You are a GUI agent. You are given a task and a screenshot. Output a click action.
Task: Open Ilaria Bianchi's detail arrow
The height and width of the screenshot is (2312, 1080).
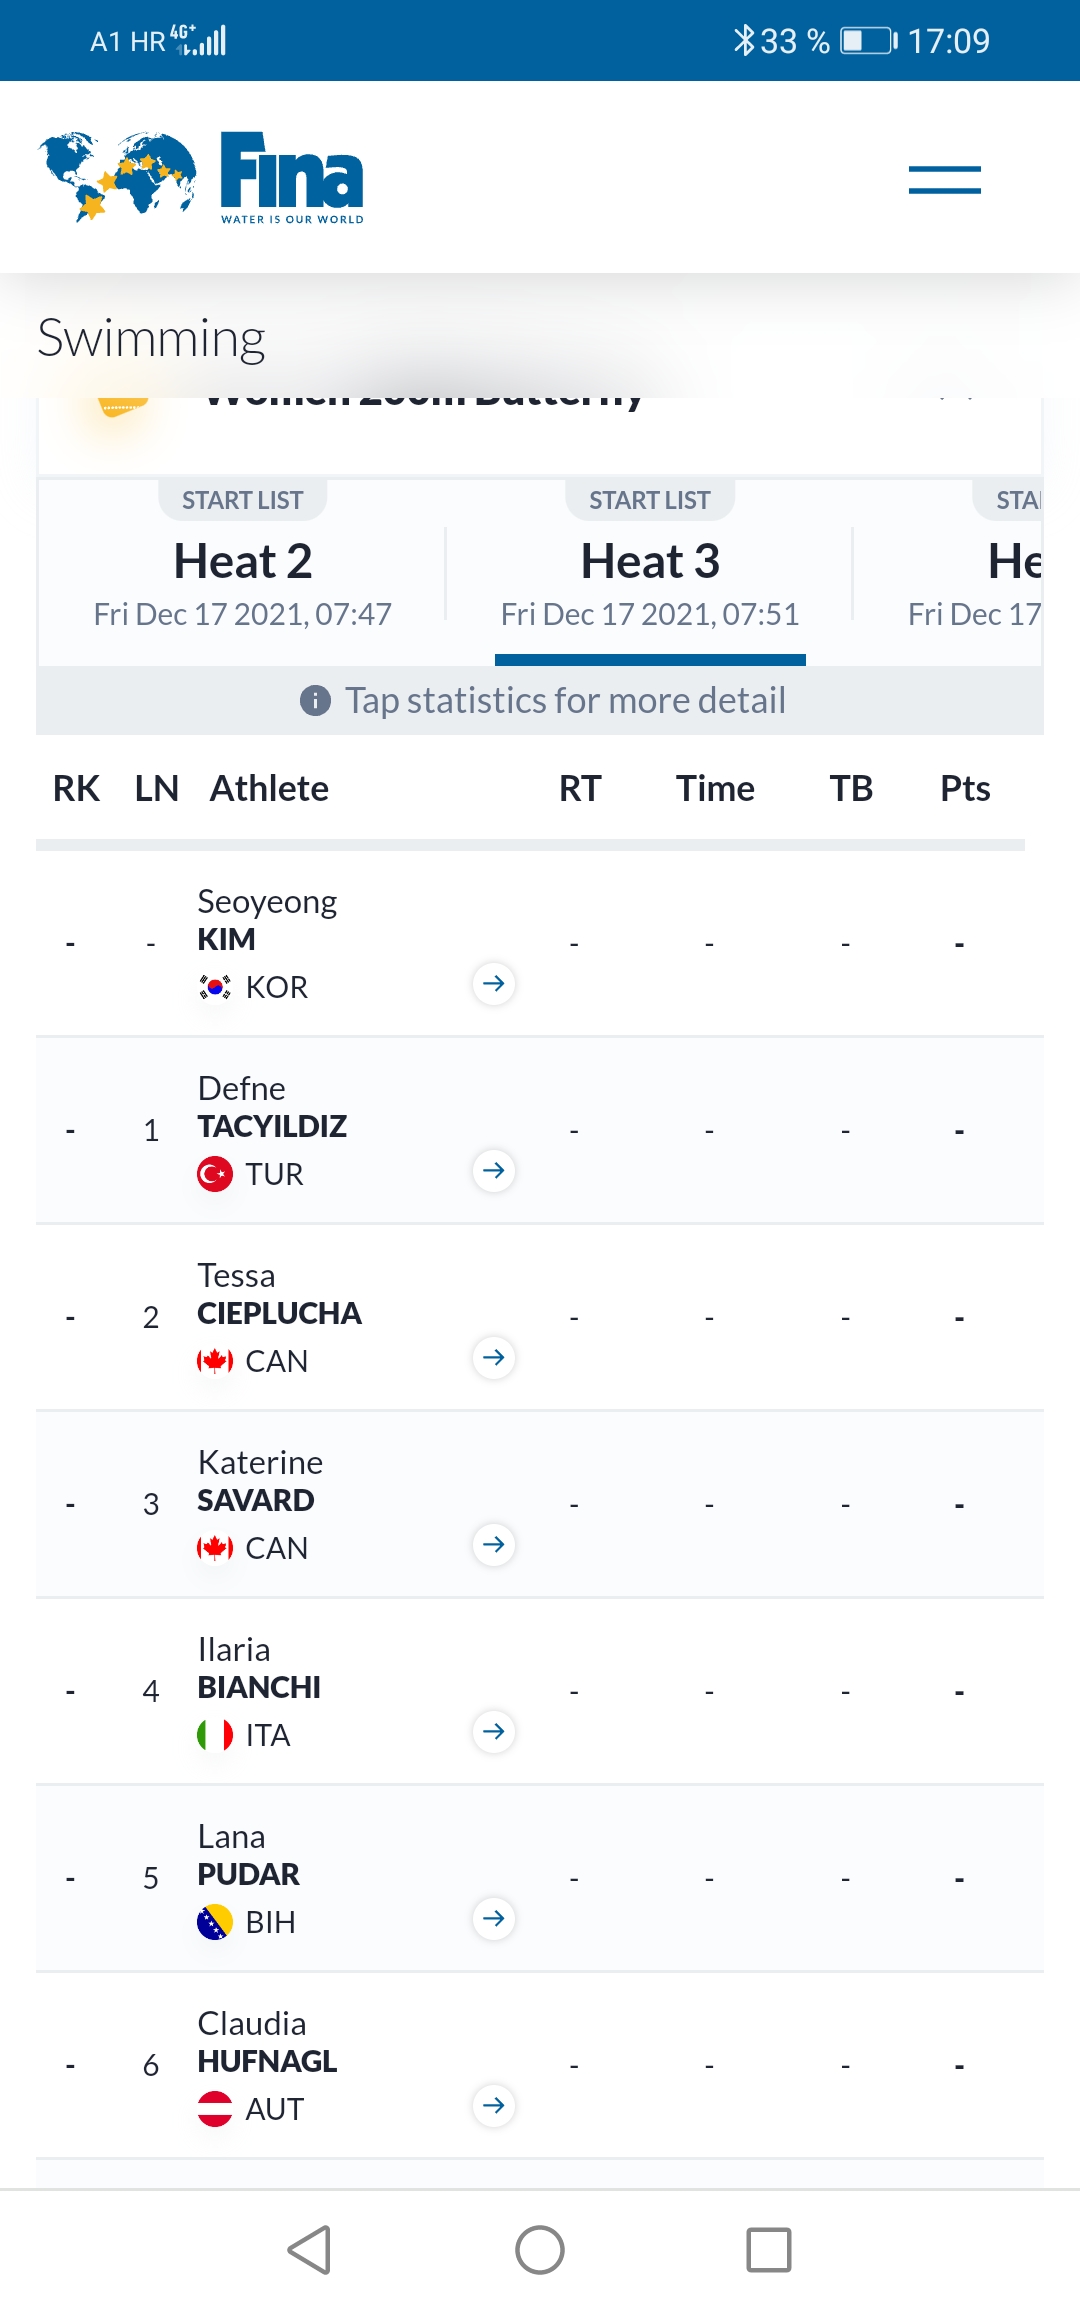pos(494,1732)
